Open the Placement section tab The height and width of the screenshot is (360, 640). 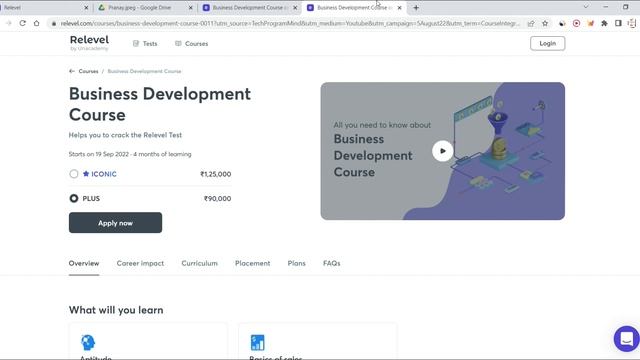(x=252, y=263)
